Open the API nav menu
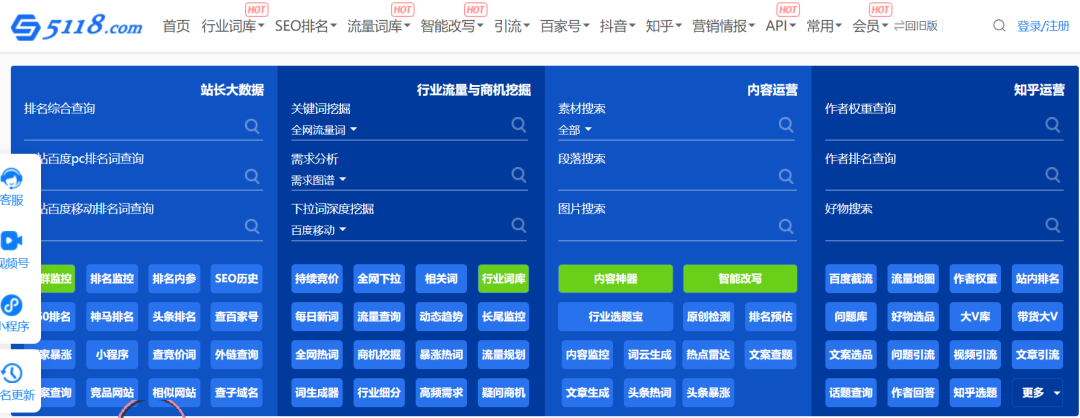Viewport: 1080px width, 418px height. coord(781,26)
